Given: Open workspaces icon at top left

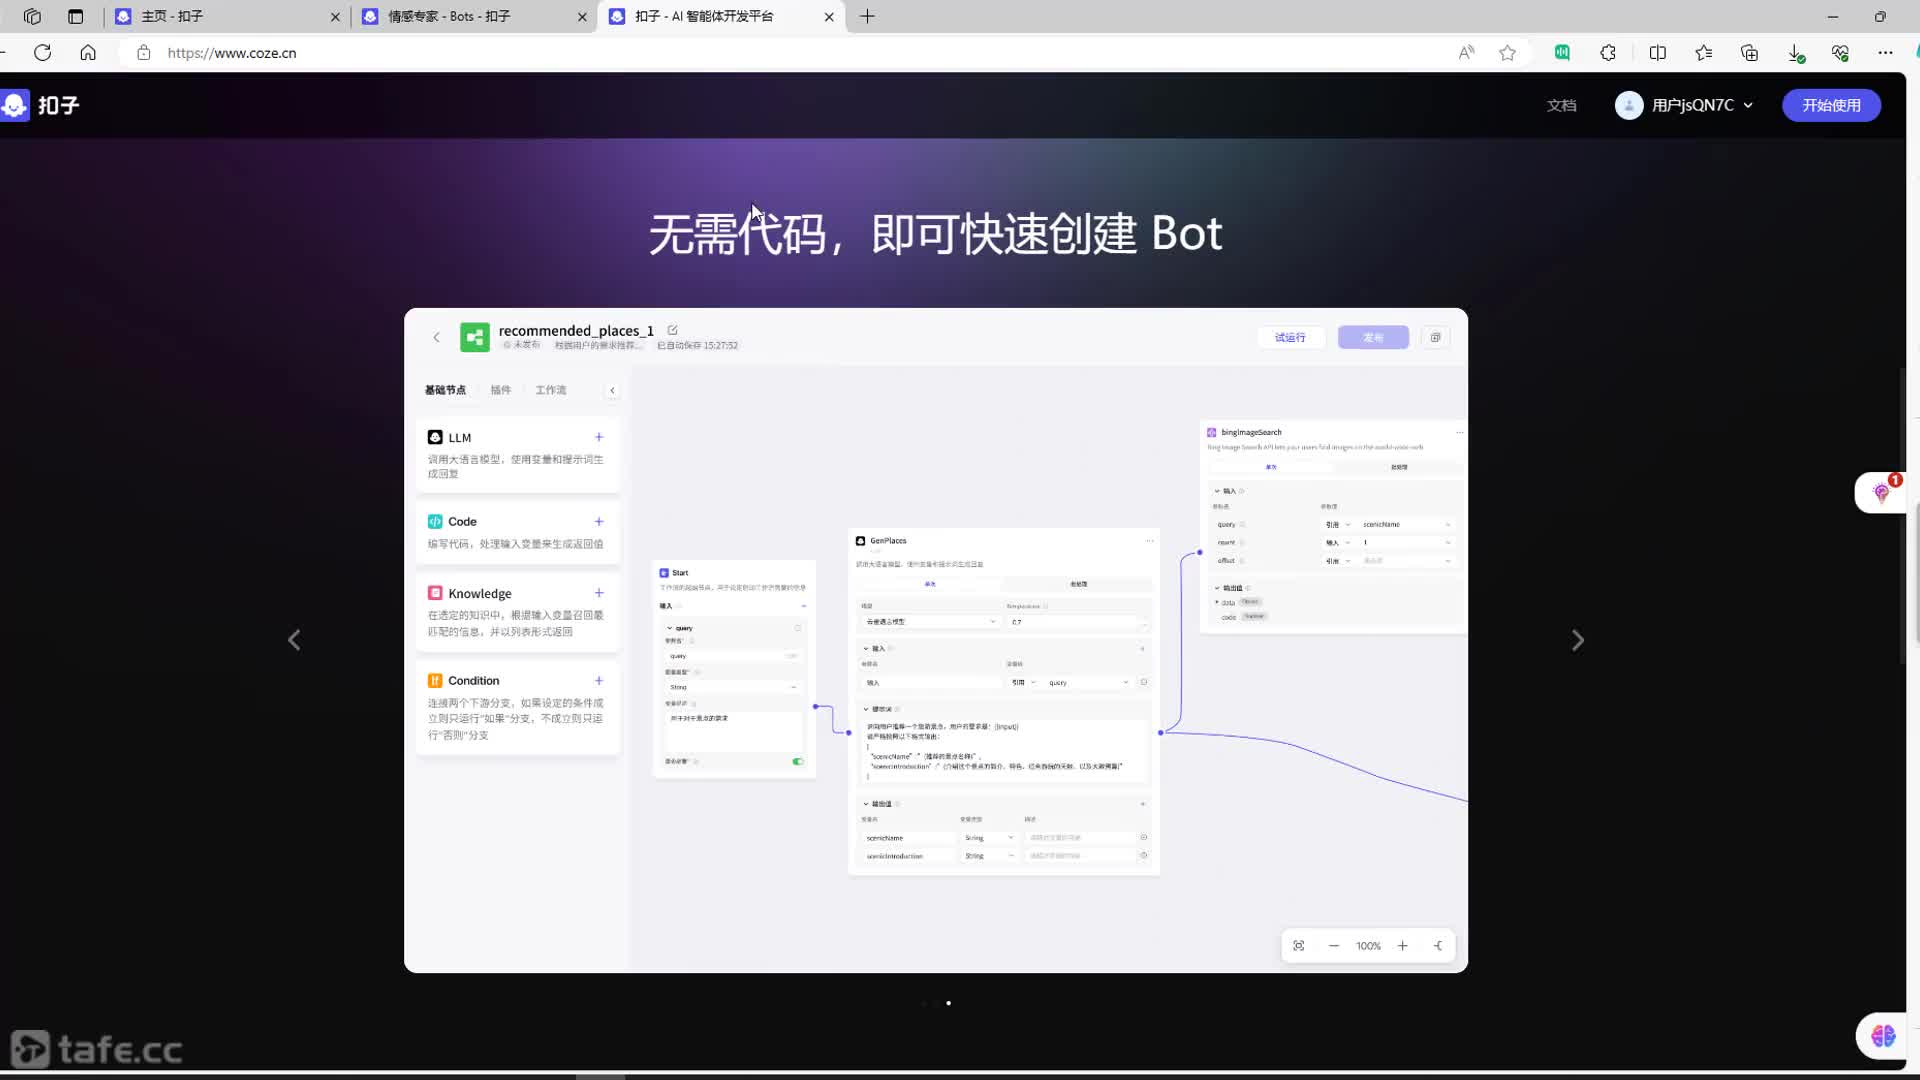Looking at the screenshot, I should 32,16.
